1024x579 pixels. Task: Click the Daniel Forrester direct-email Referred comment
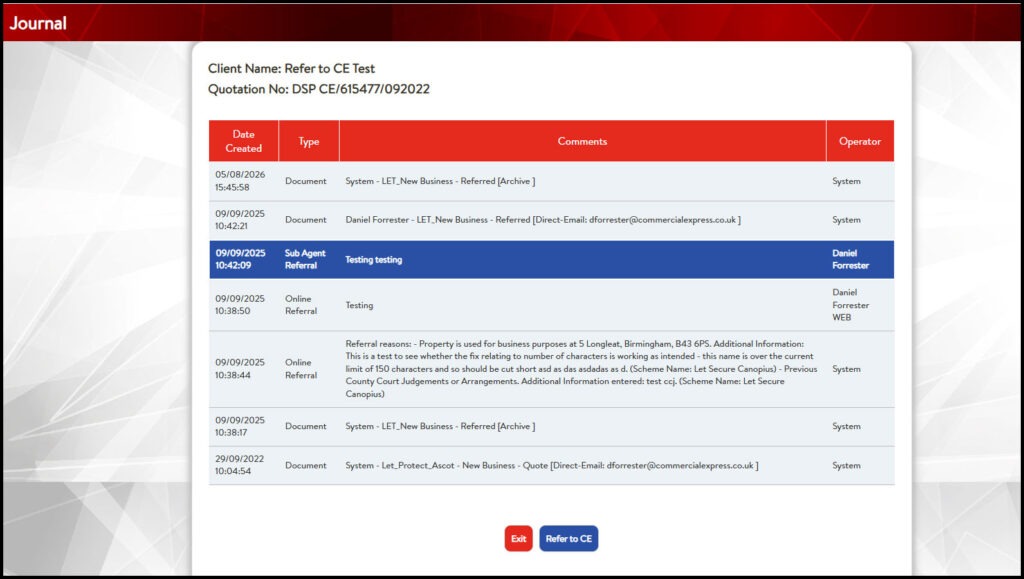point(542,220)
